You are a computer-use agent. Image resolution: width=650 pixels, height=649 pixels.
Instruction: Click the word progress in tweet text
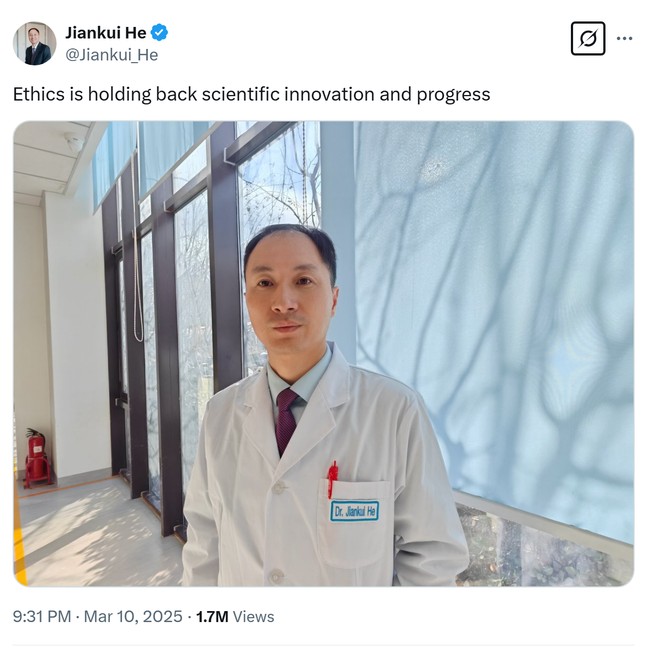(x=454, y=95)
